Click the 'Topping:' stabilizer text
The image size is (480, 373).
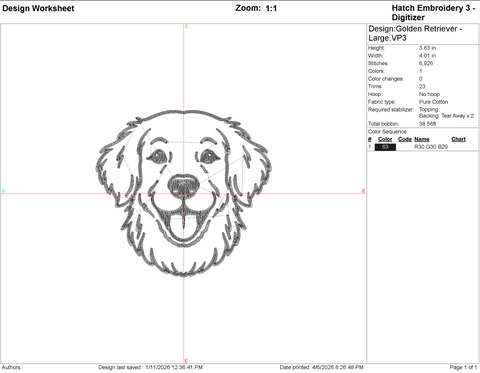point(429,109)
